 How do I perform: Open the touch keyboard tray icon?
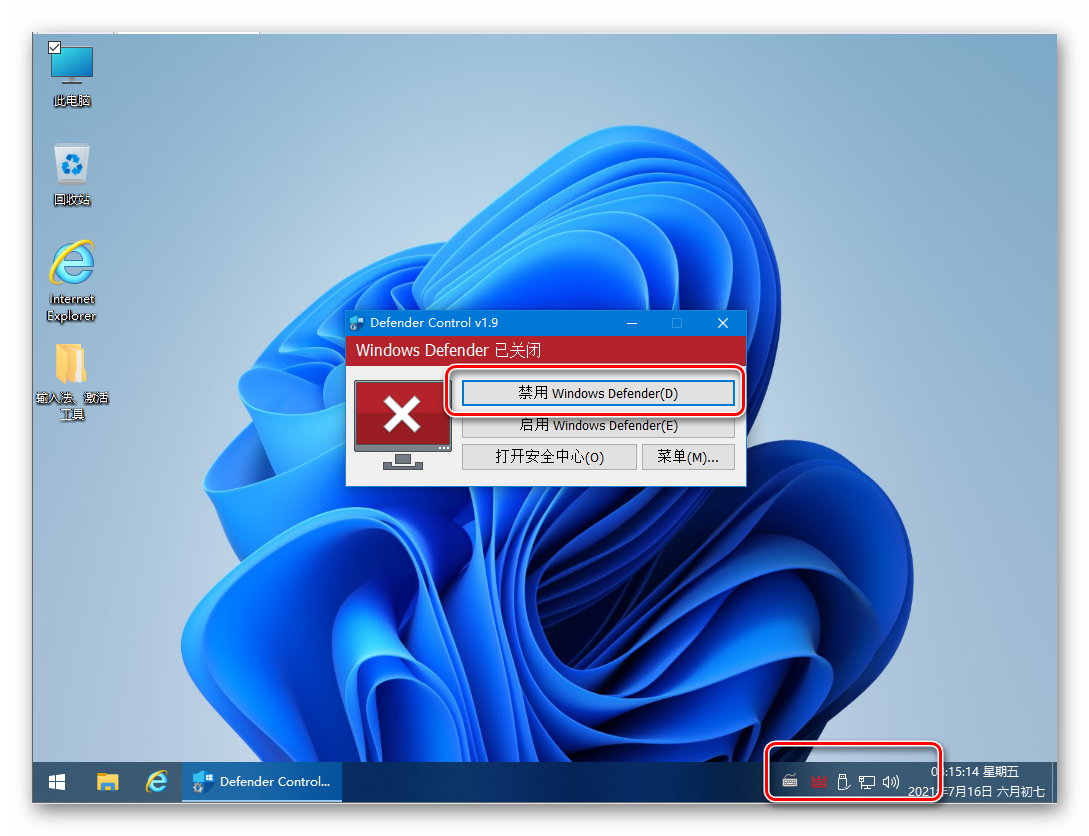[790, 782]
